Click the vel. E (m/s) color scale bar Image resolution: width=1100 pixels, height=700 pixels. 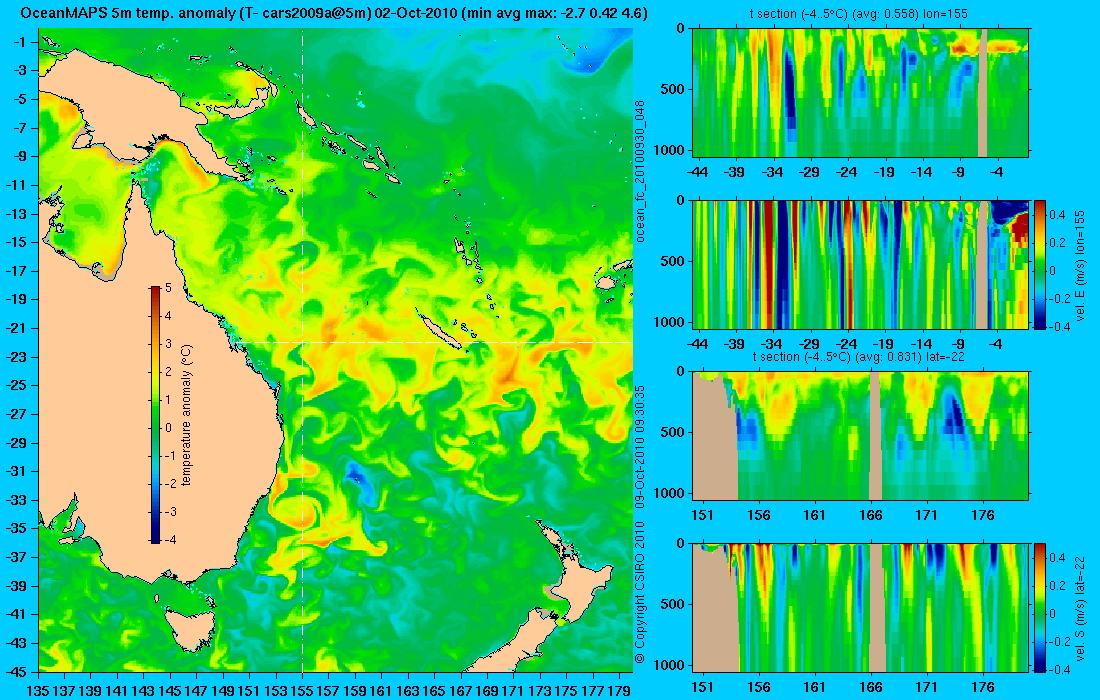[x=1040, y=264]
